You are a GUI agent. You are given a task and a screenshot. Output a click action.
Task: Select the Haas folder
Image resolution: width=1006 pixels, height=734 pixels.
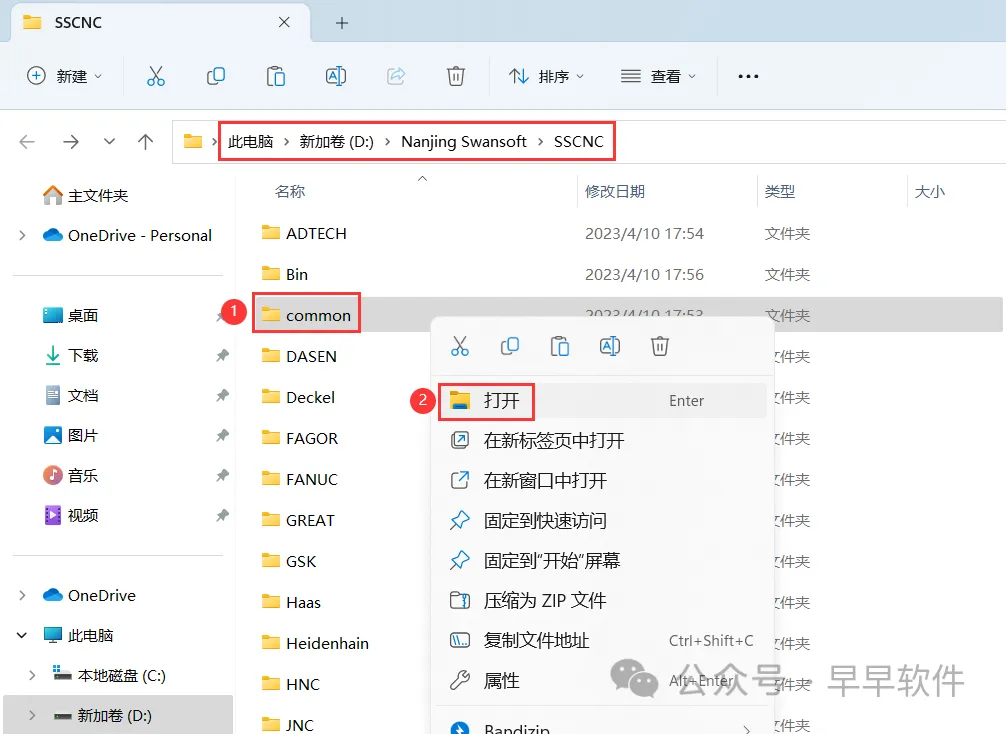click(291, 602)
